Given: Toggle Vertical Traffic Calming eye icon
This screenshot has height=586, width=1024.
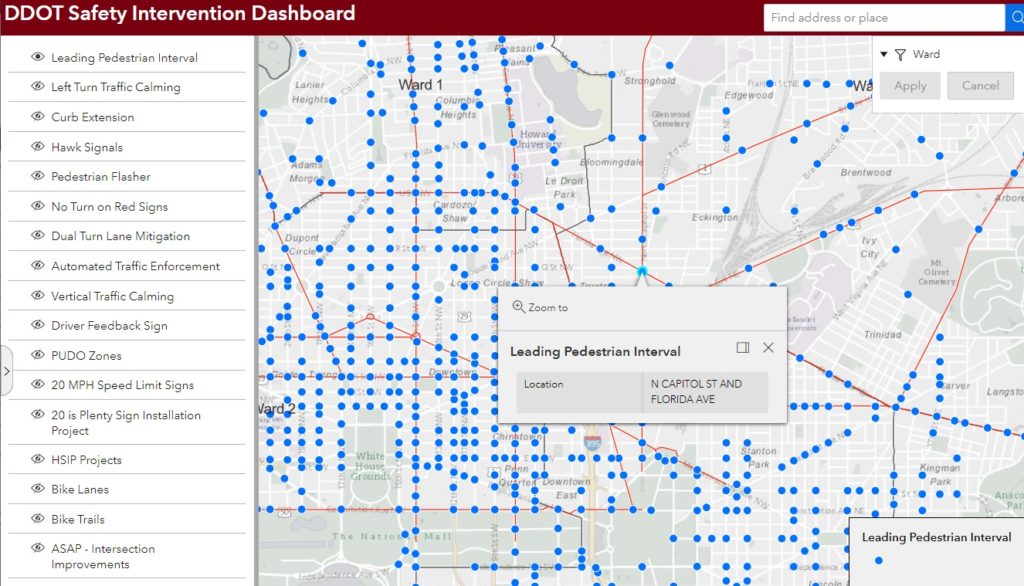Looking at the screenshot, I should (x=38, y=295).
